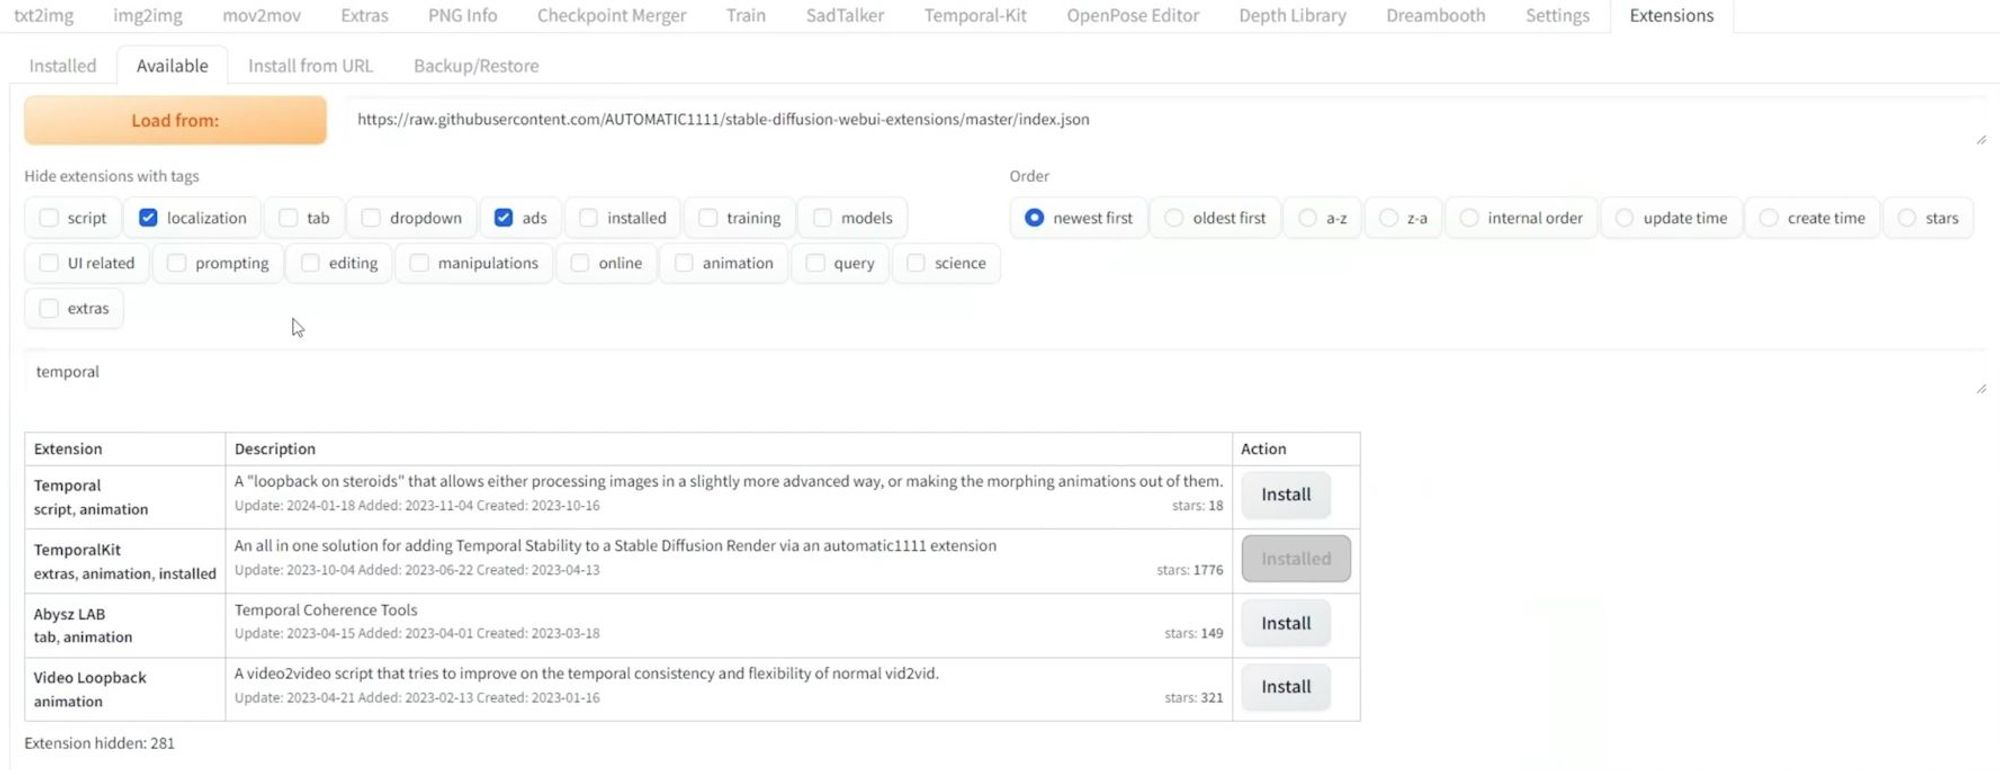Open the Extras tab
This screenshot has width=2000, height=770.
364,15
